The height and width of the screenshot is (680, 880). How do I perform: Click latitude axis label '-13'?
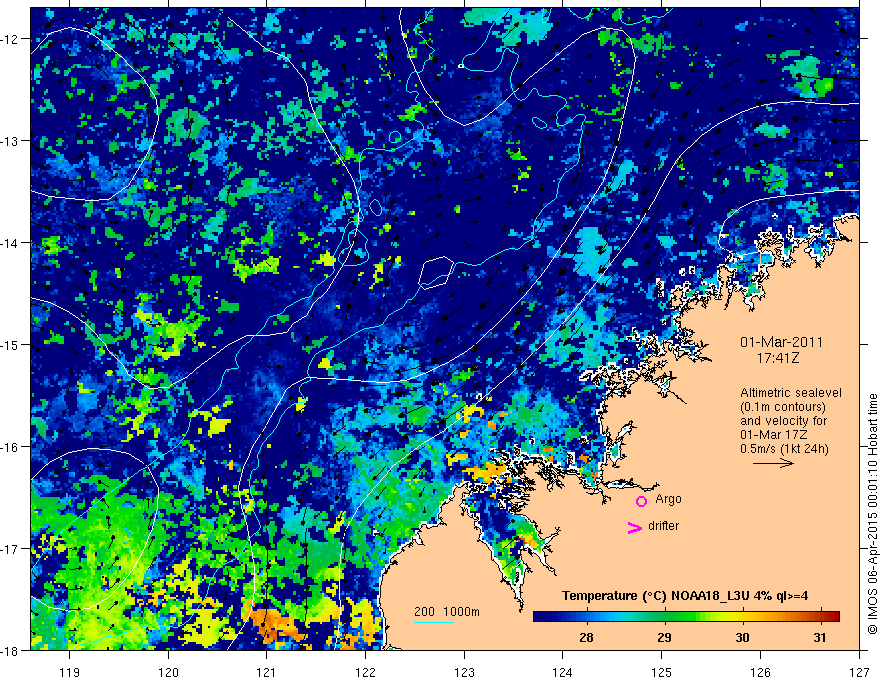pyautogui.click(x=11, y=141)
